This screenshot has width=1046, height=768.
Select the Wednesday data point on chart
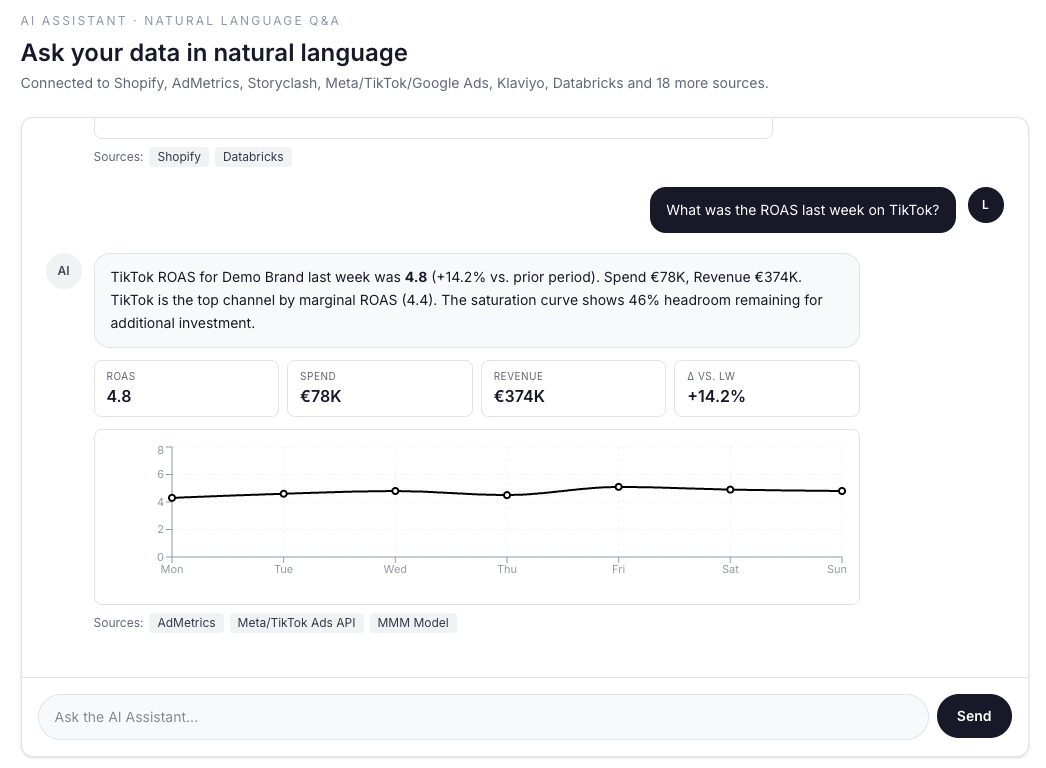[395, 491]
